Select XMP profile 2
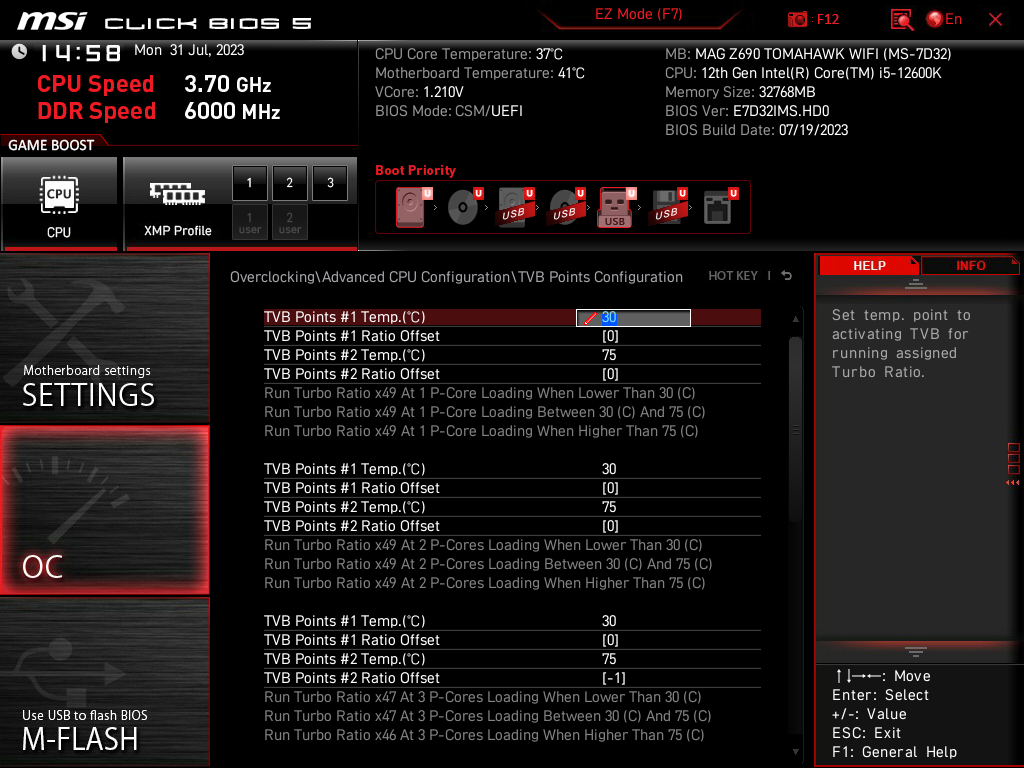Image resolution: width=1024 pixels, height=768 pixels. pos(289,183)
